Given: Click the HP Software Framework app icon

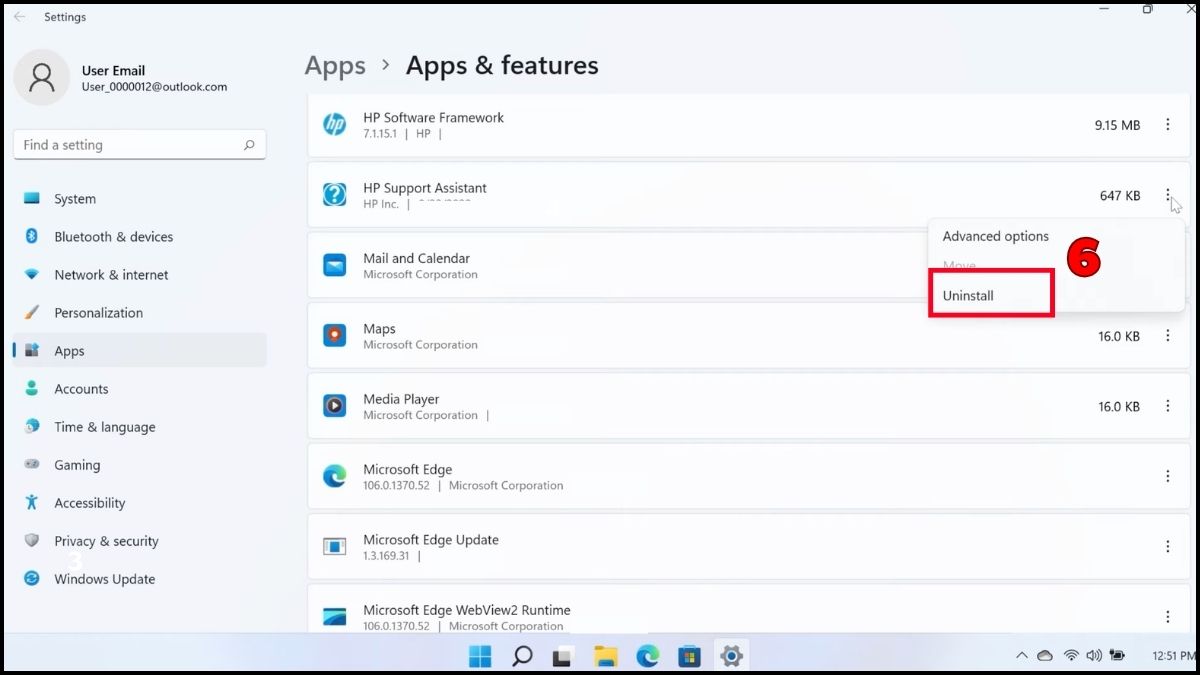Looking at the screenshot, I should (334, 124).
